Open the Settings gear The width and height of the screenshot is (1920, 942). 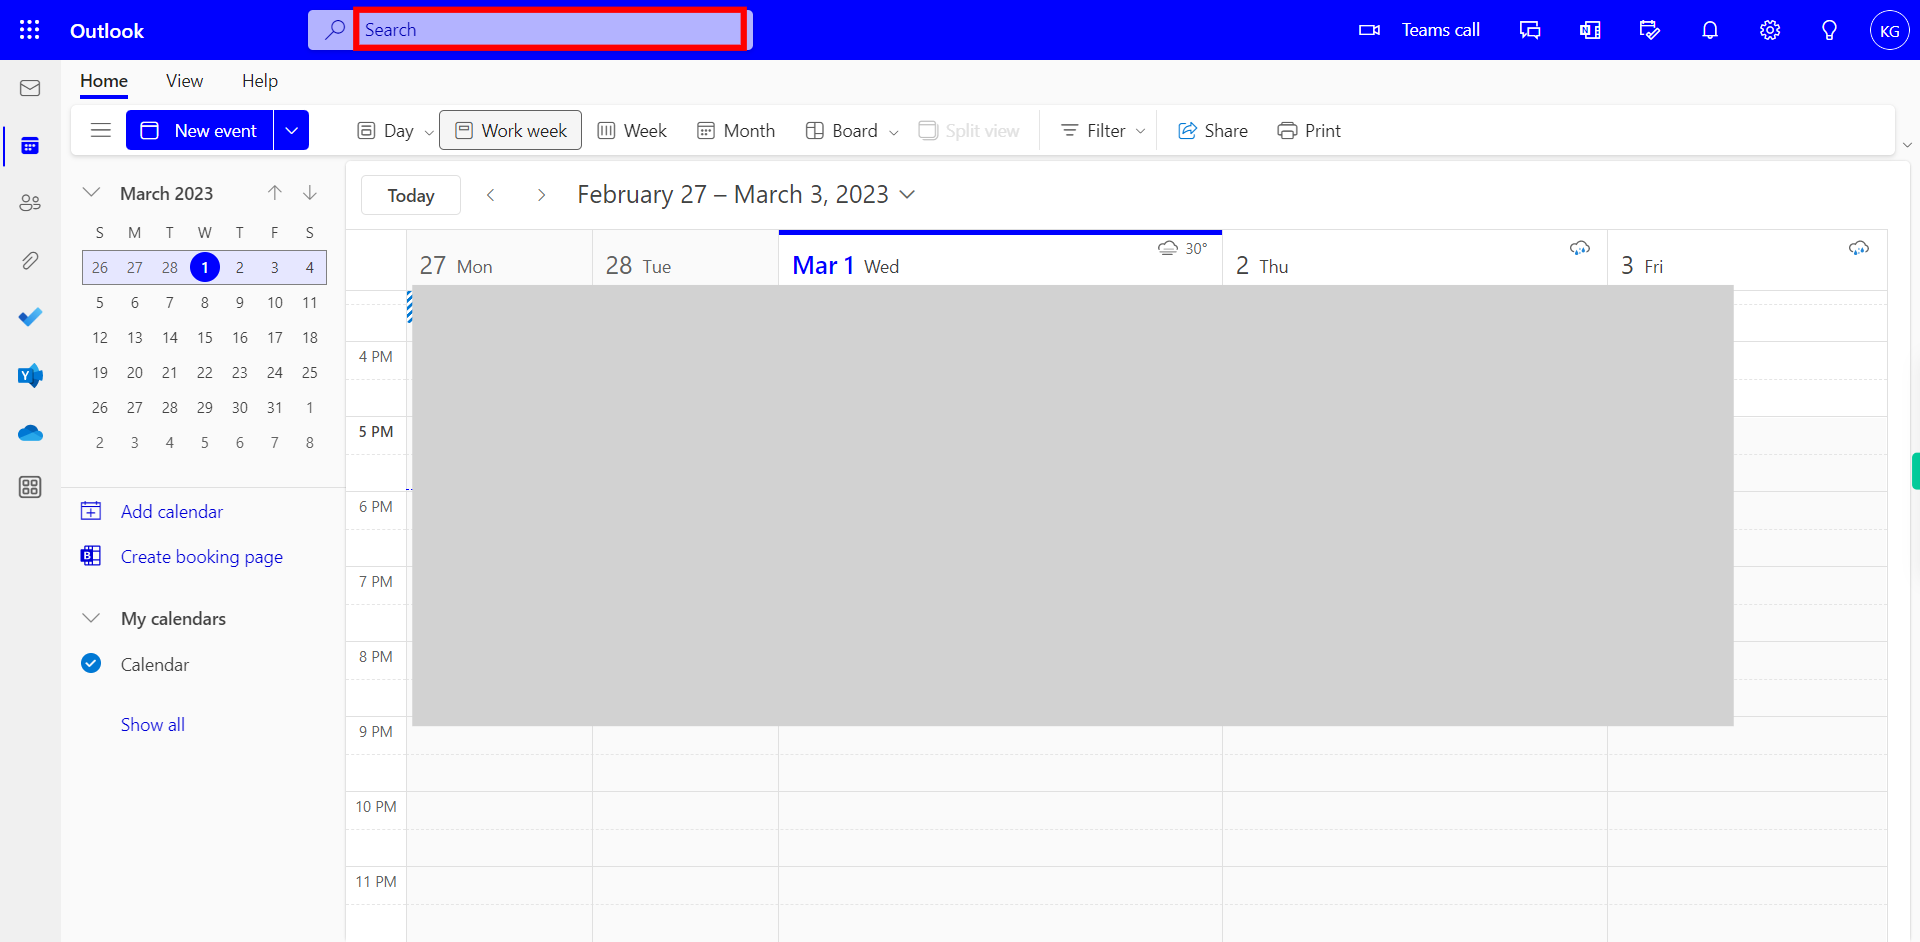click(1770, 30)
